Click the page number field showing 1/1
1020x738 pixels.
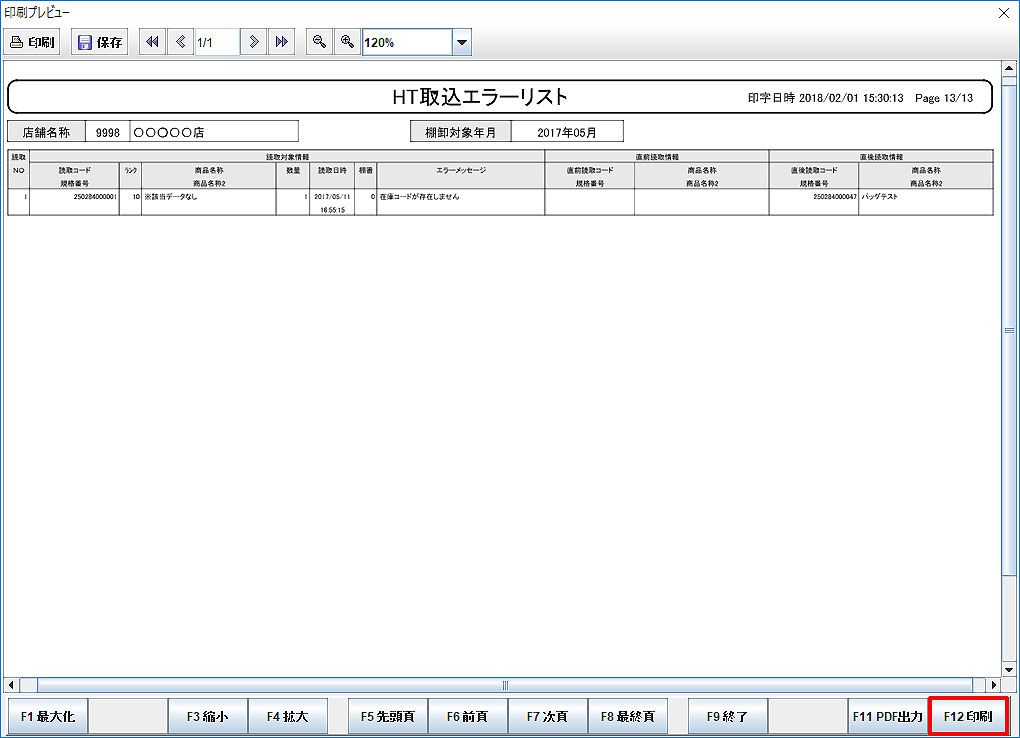click(x=216, y=42)
